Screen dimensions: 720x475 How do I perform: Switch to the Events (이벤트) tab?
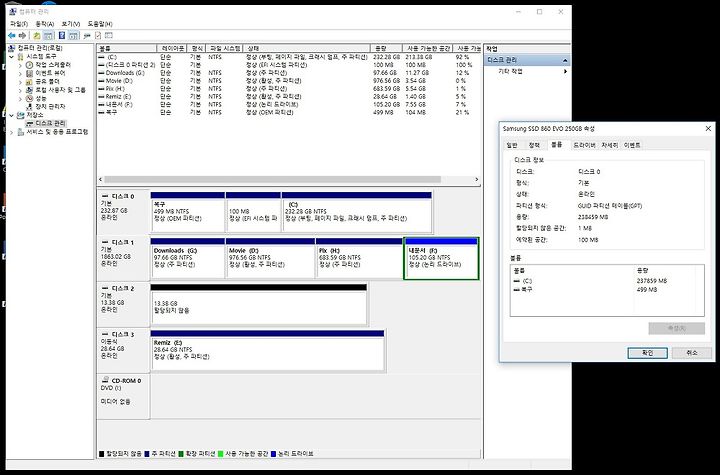click(632, 145)
